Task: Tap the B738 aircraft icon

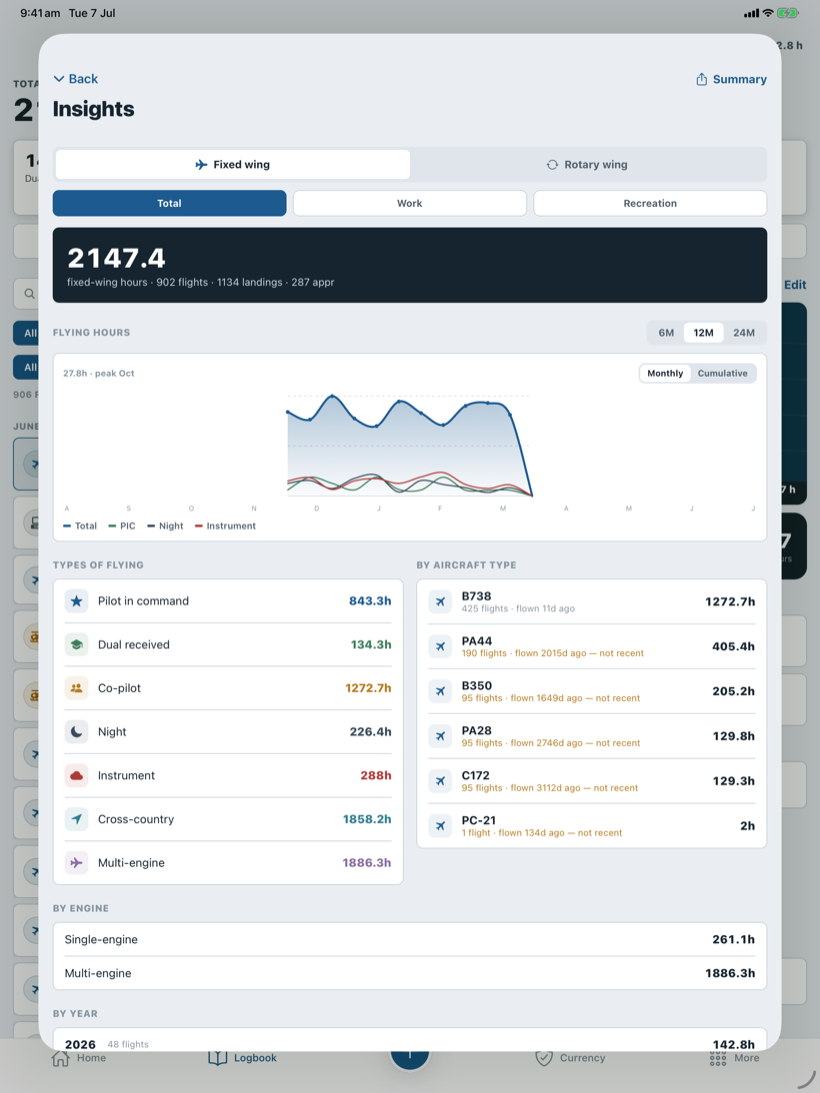Action: [440, 602]
